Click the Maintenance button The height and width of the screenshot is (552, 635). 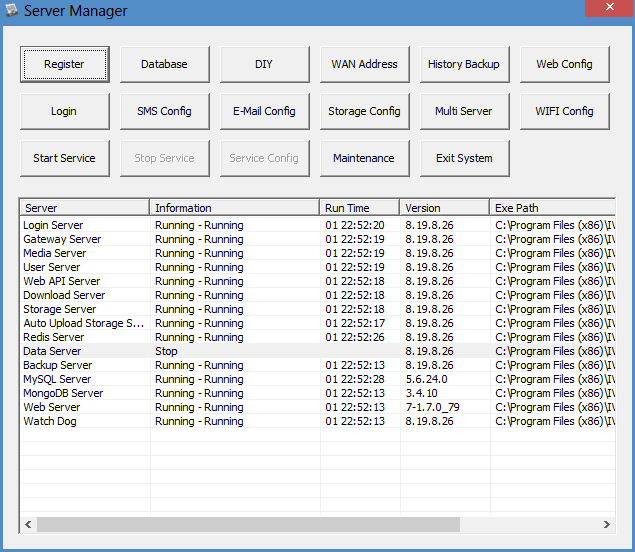pos(365,158)
